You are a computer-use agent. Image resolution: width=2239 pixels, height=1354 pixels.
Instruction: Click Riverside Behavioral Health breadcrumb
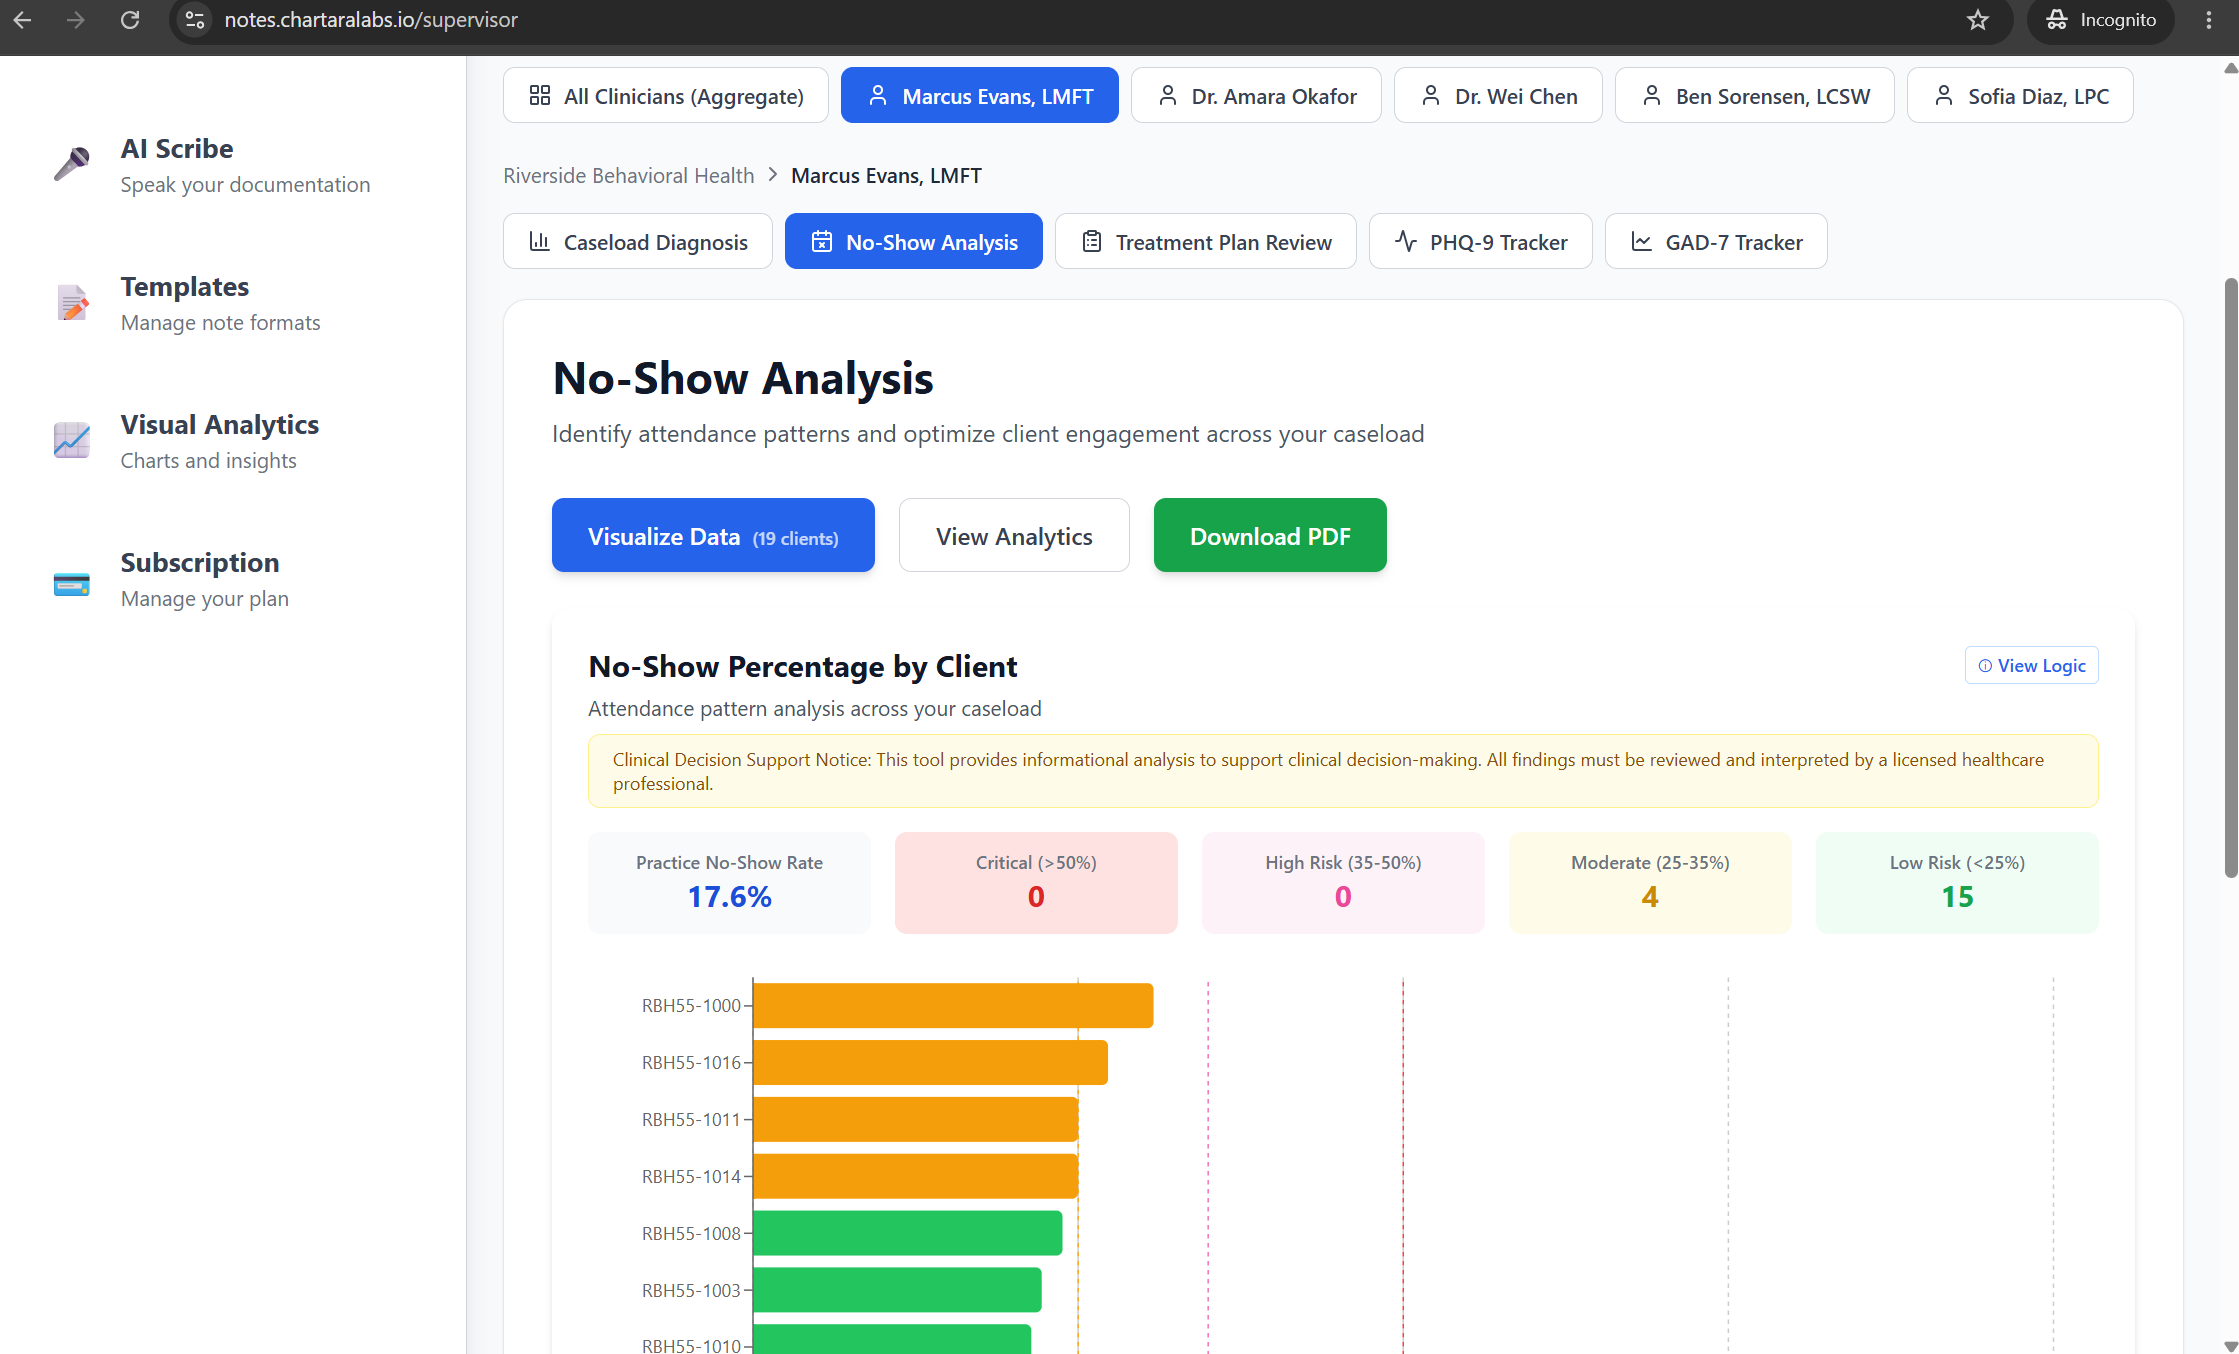tap(629, 176)
